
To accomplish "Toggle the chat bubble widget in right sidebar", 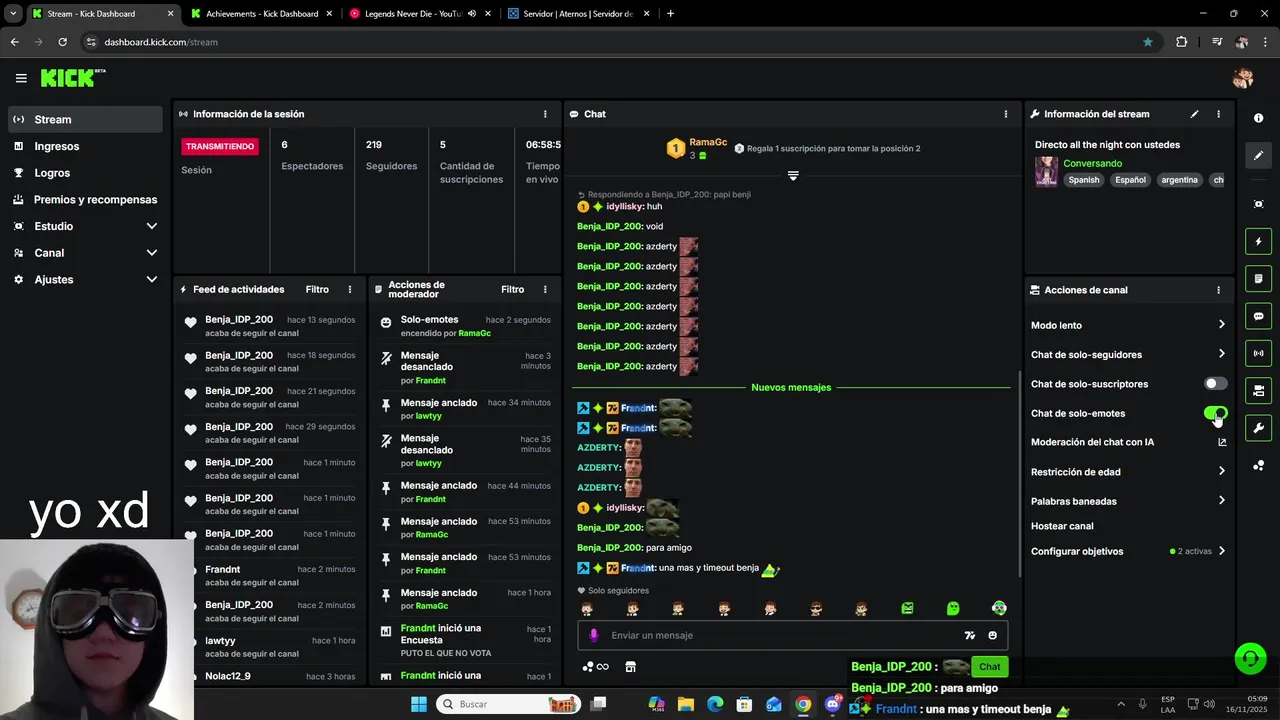I will coord(1258,316).
